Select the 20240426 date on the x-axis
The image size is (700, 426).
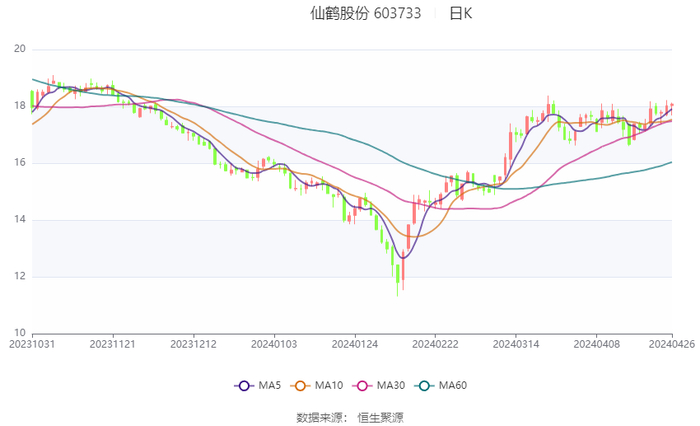(671, 343)
